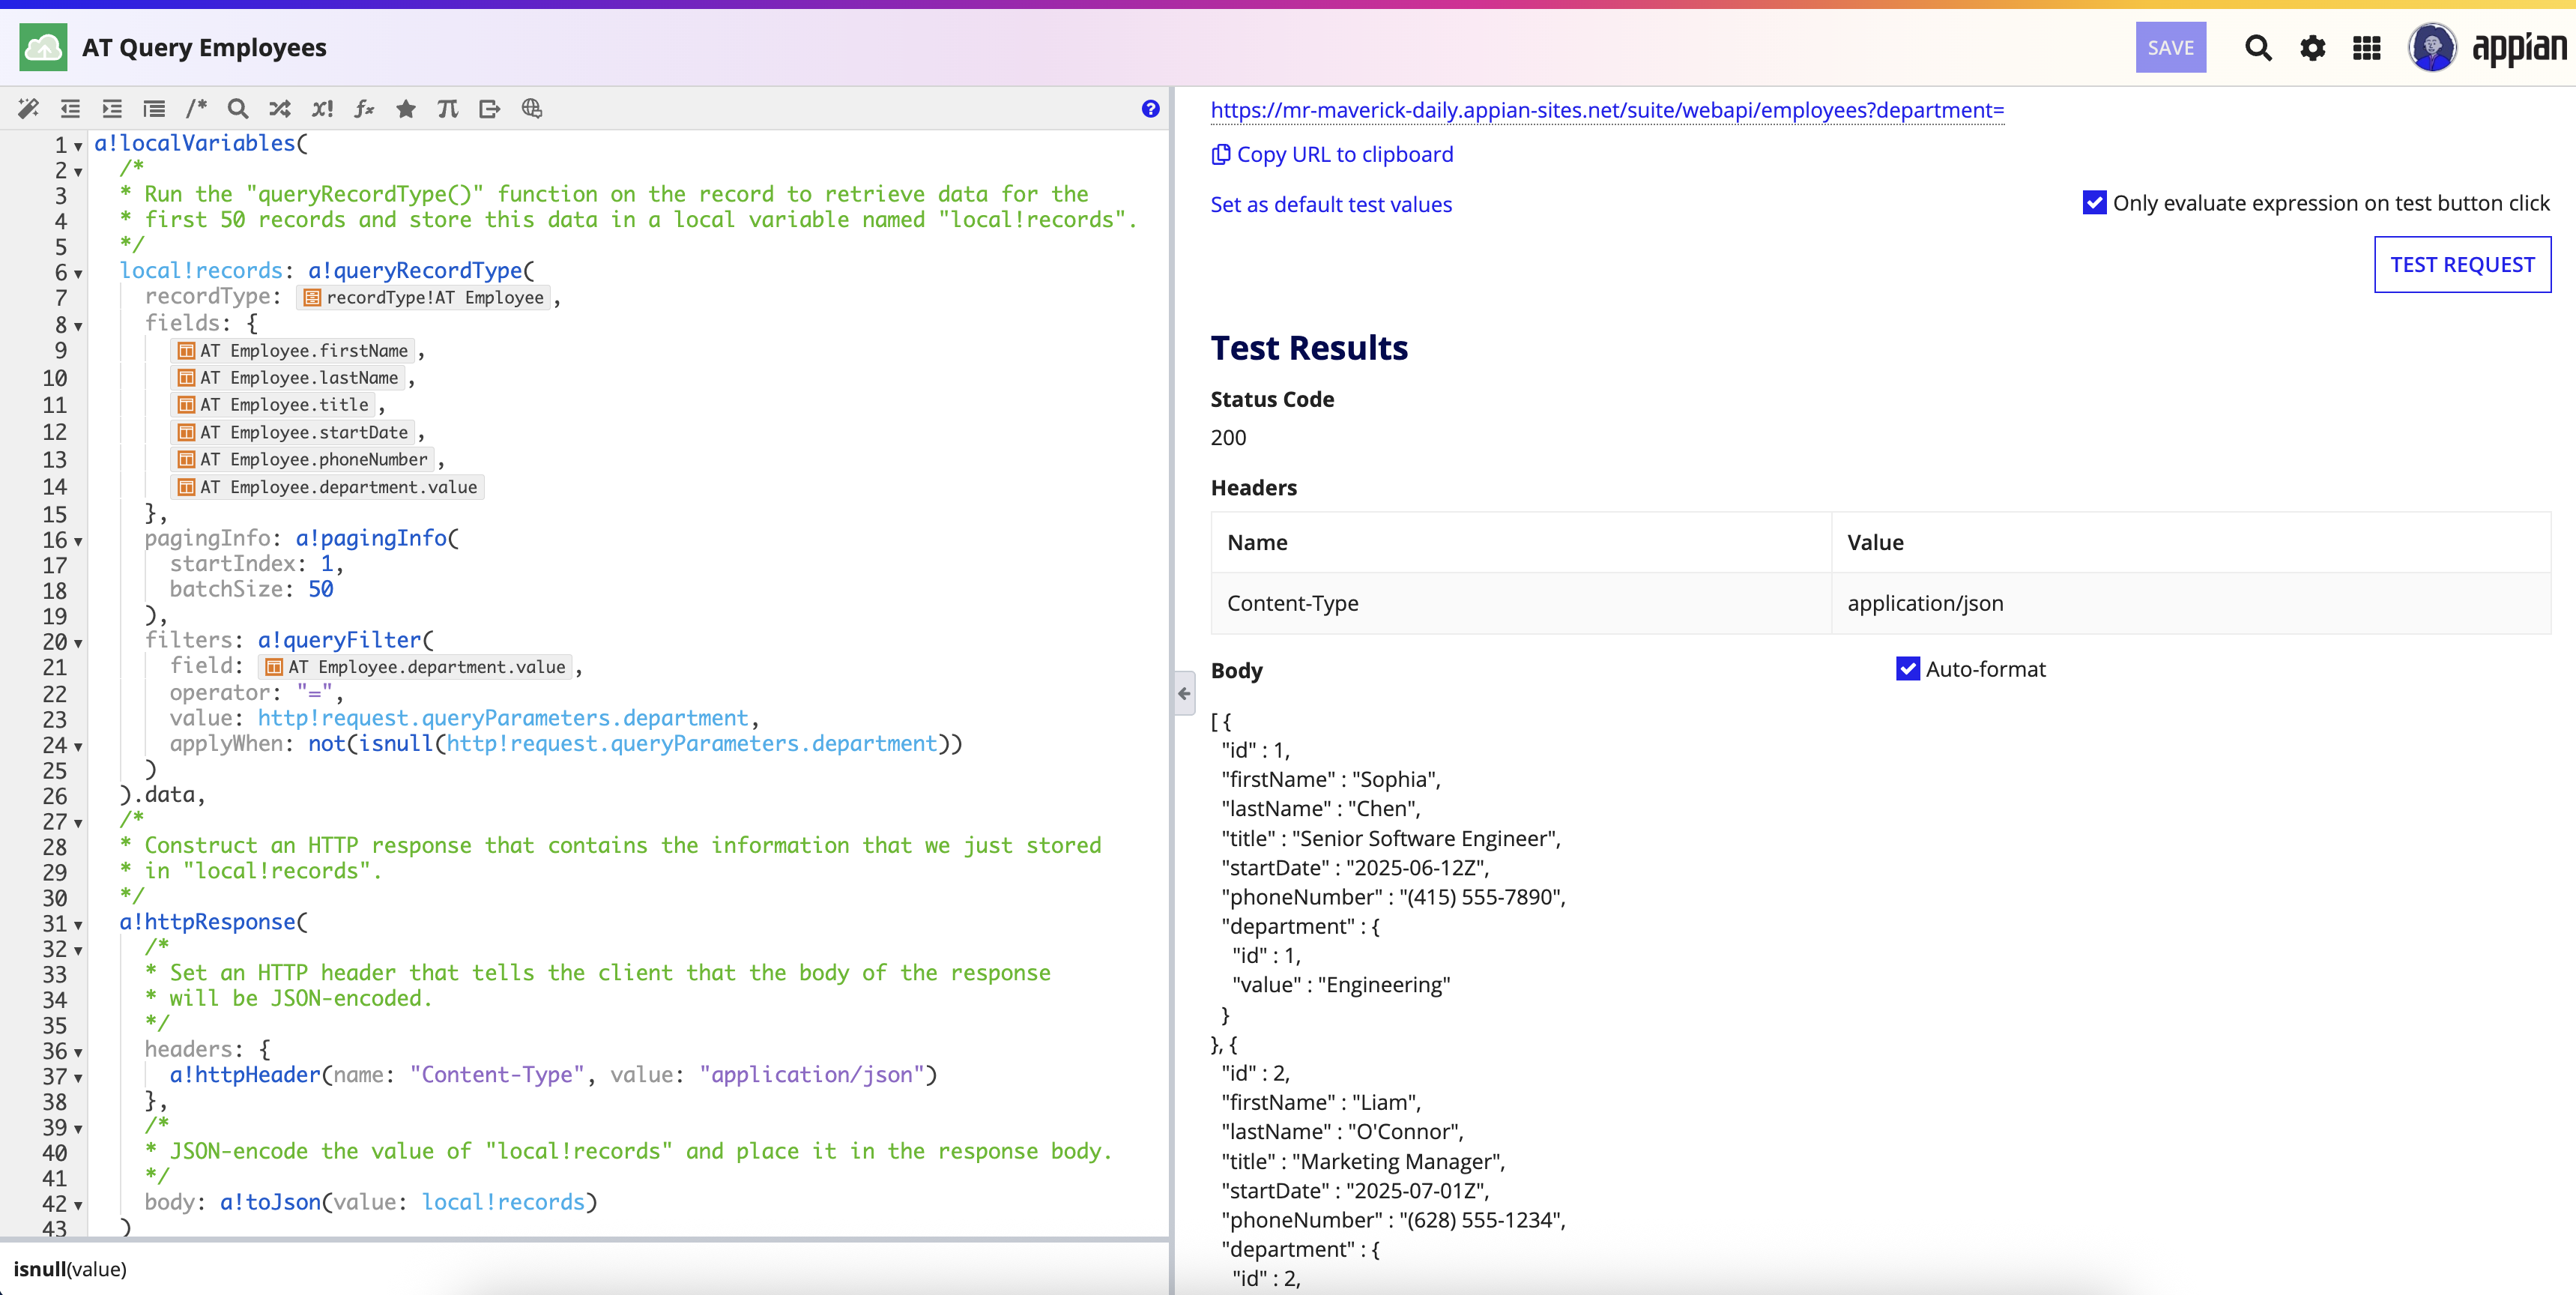The height and width of the screenshot is (1295, 2576).
Task: Click the Content-Type header name cell
Action: pos(1521,603)
